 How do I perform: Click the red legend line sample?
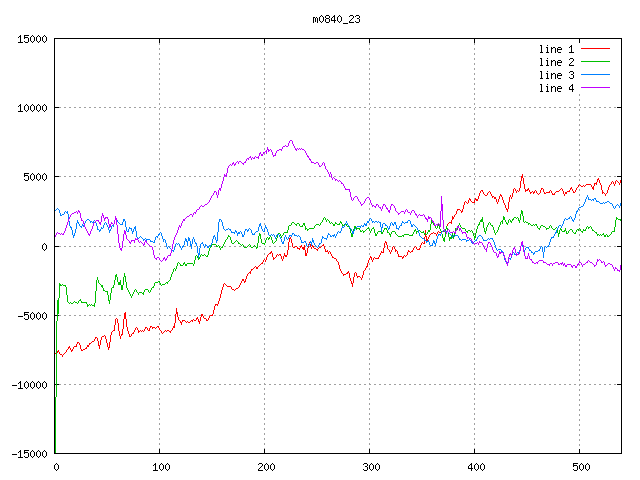(596, 49)
